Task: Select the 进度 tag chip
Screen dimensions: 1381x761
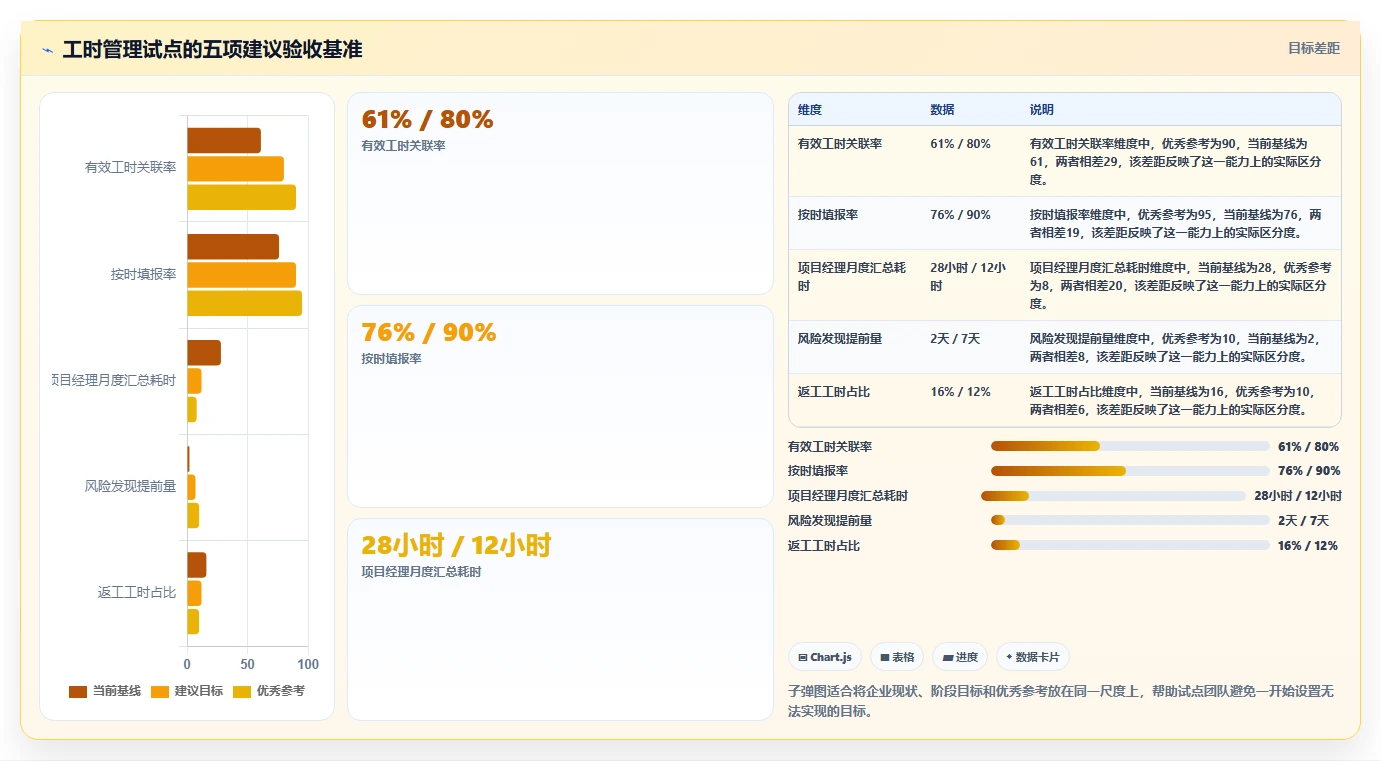Action: click(x=960, y=657)
